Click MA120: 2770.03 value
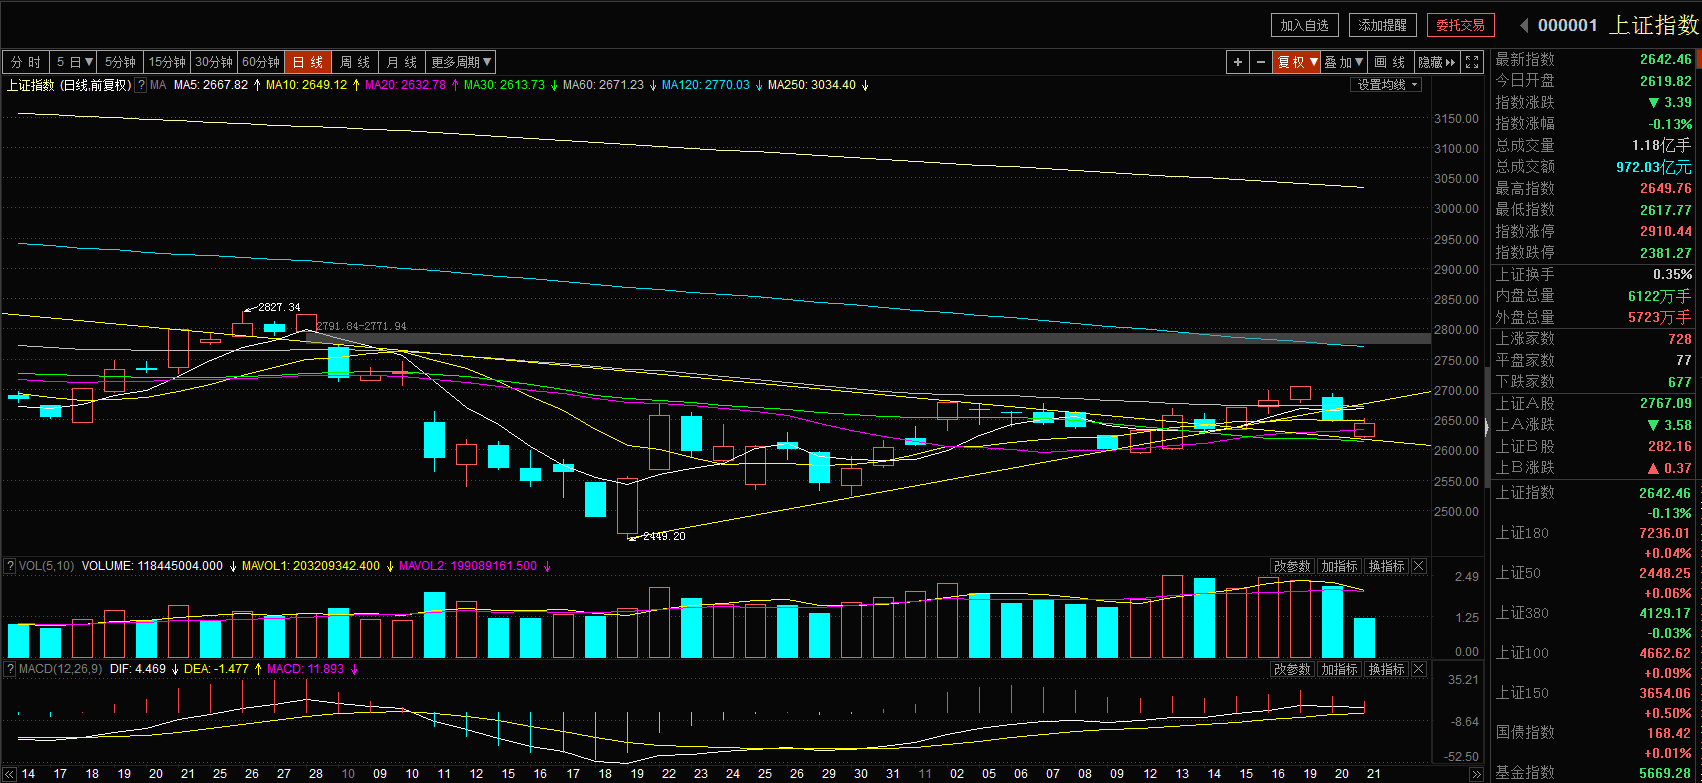 point(705,85)
